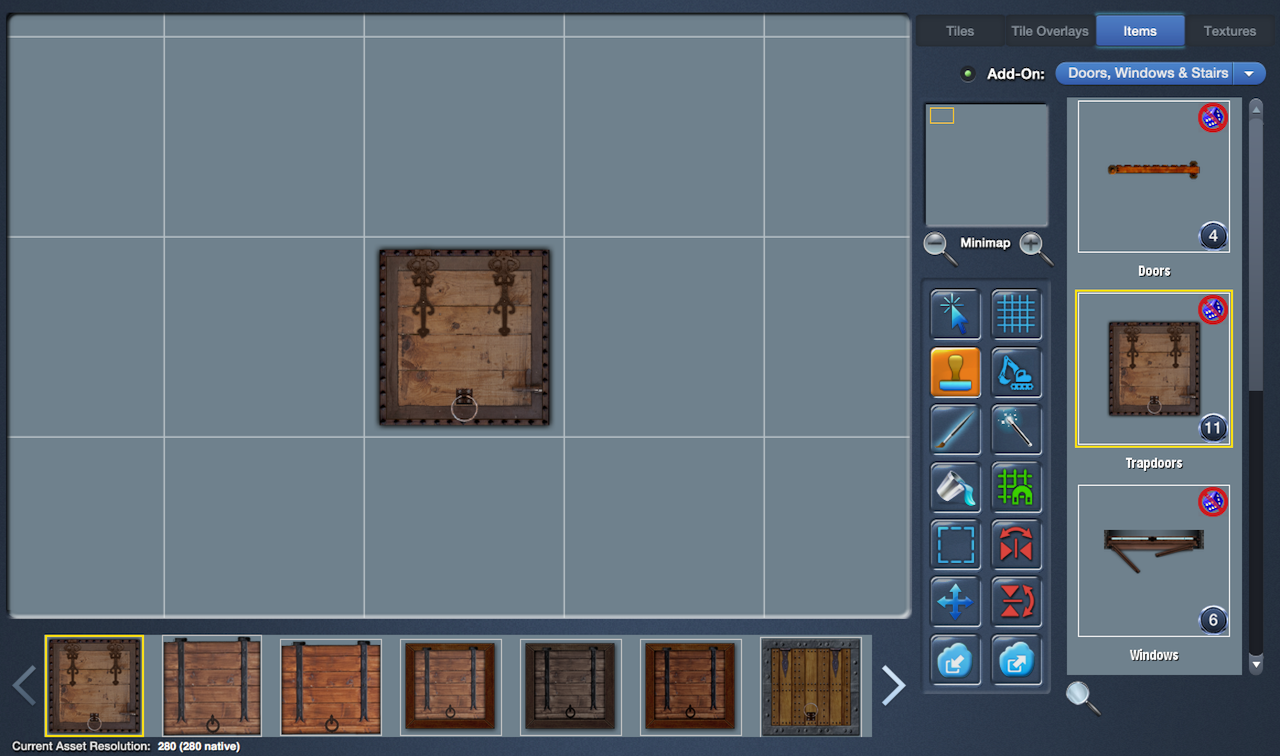1280x756 pixels.
Task: Click the item list scroll down arrow
Action: (x=1256, y=664)
